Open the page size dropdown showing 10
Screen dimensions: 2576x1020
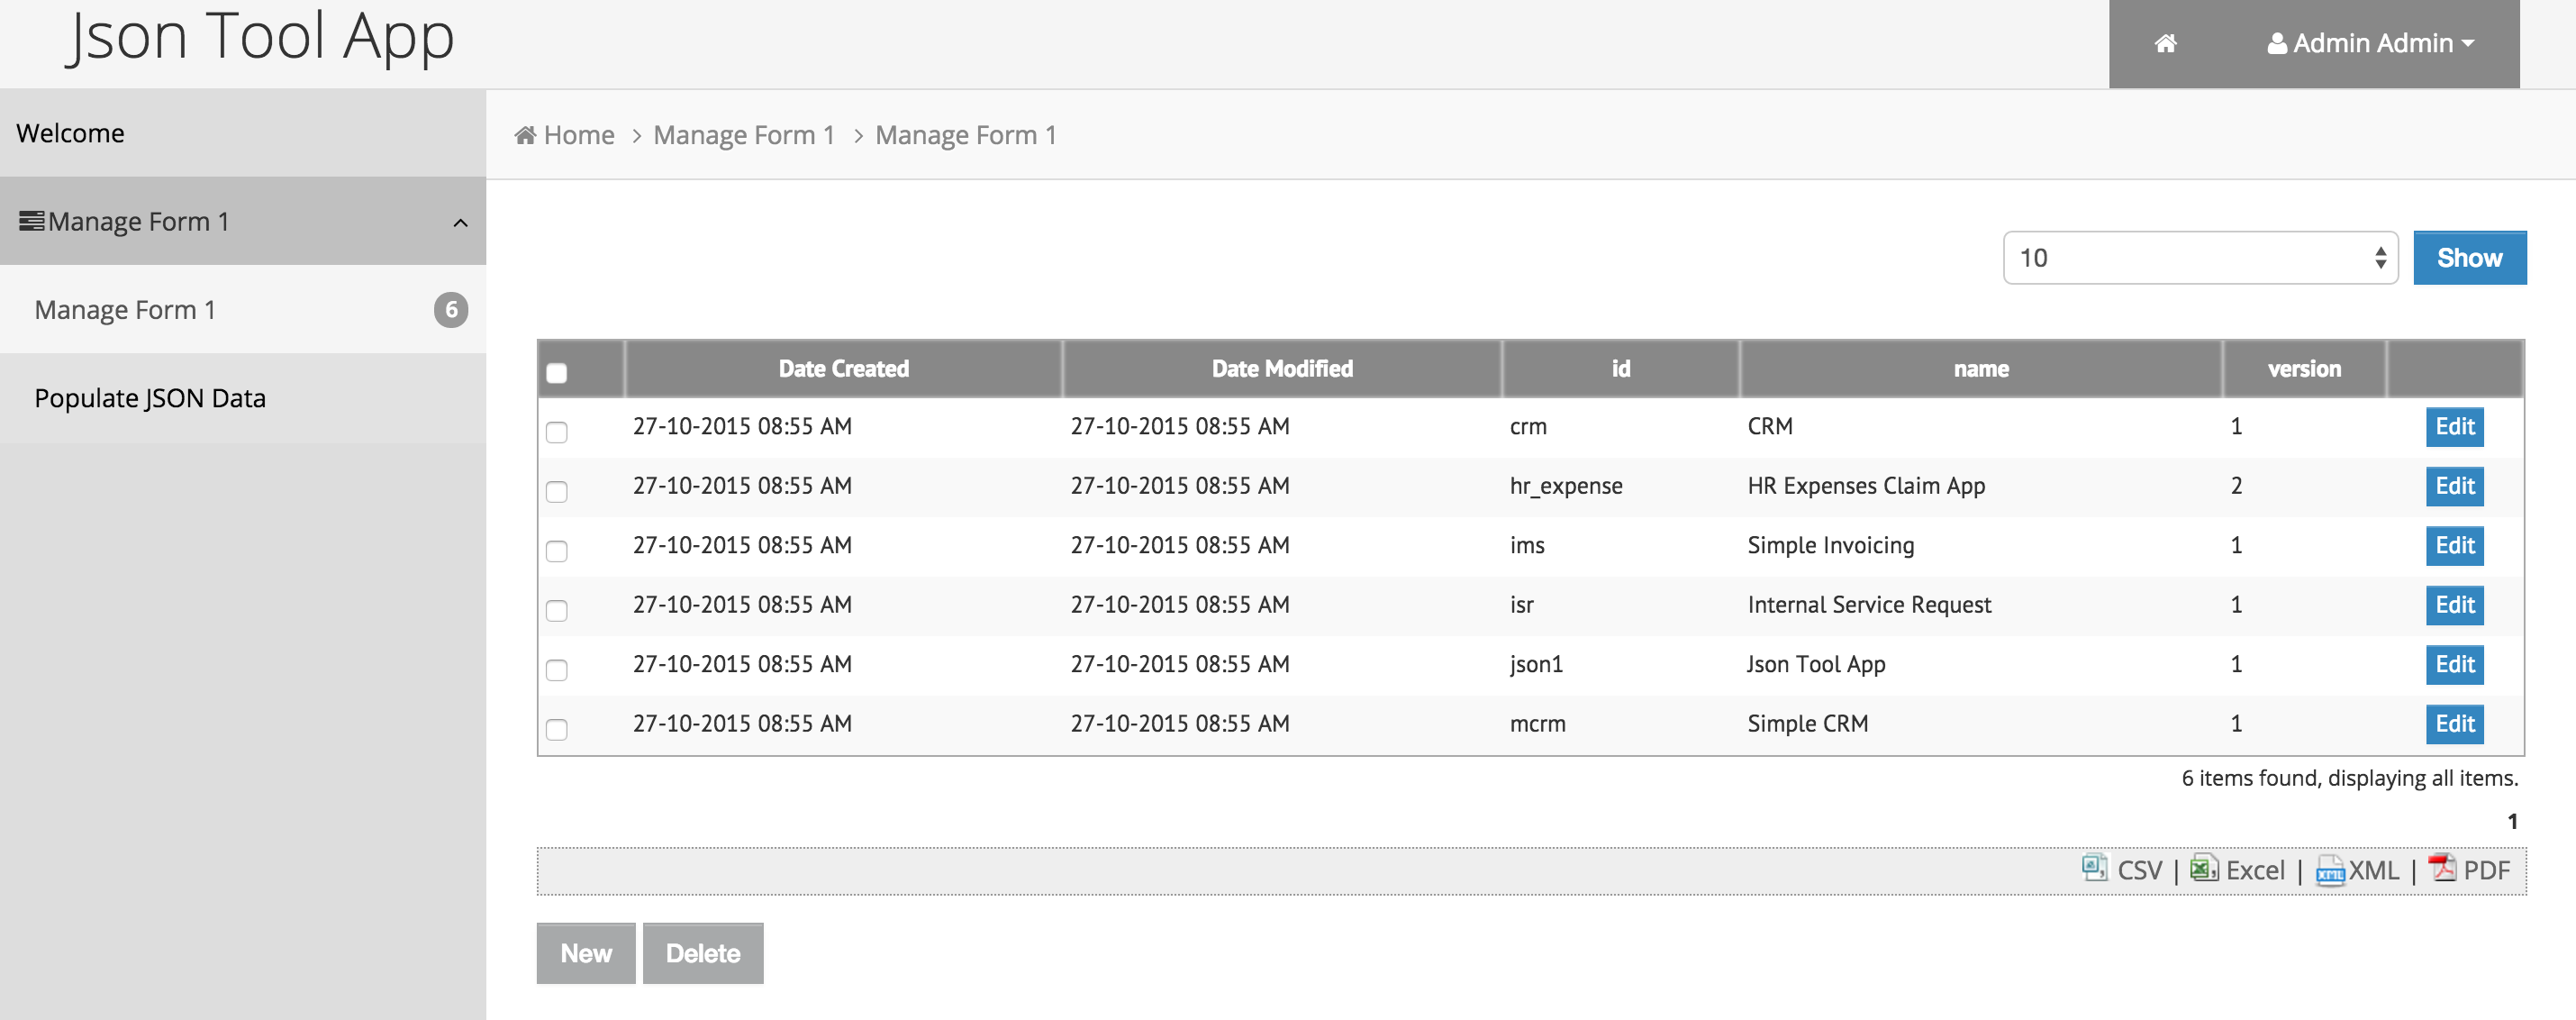point(2199,258)
